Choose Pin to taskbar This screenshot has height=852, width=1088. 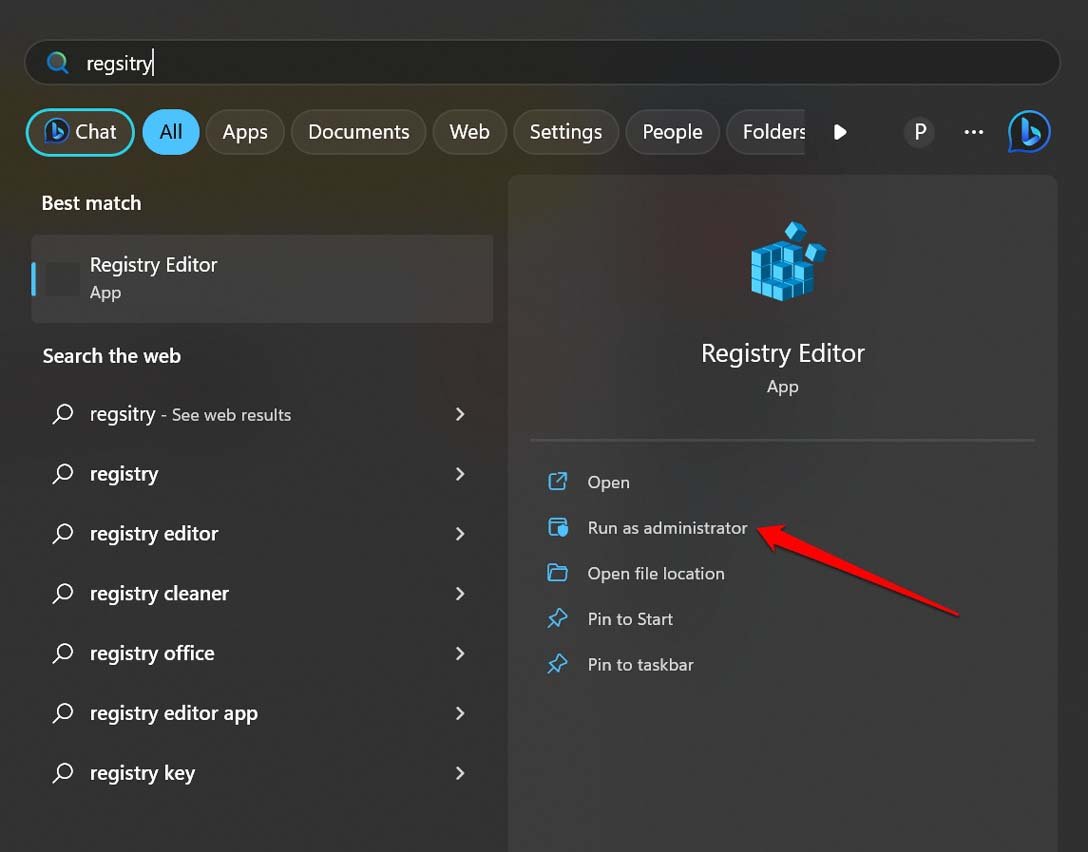pyautogui.click(x=640, y=665)
